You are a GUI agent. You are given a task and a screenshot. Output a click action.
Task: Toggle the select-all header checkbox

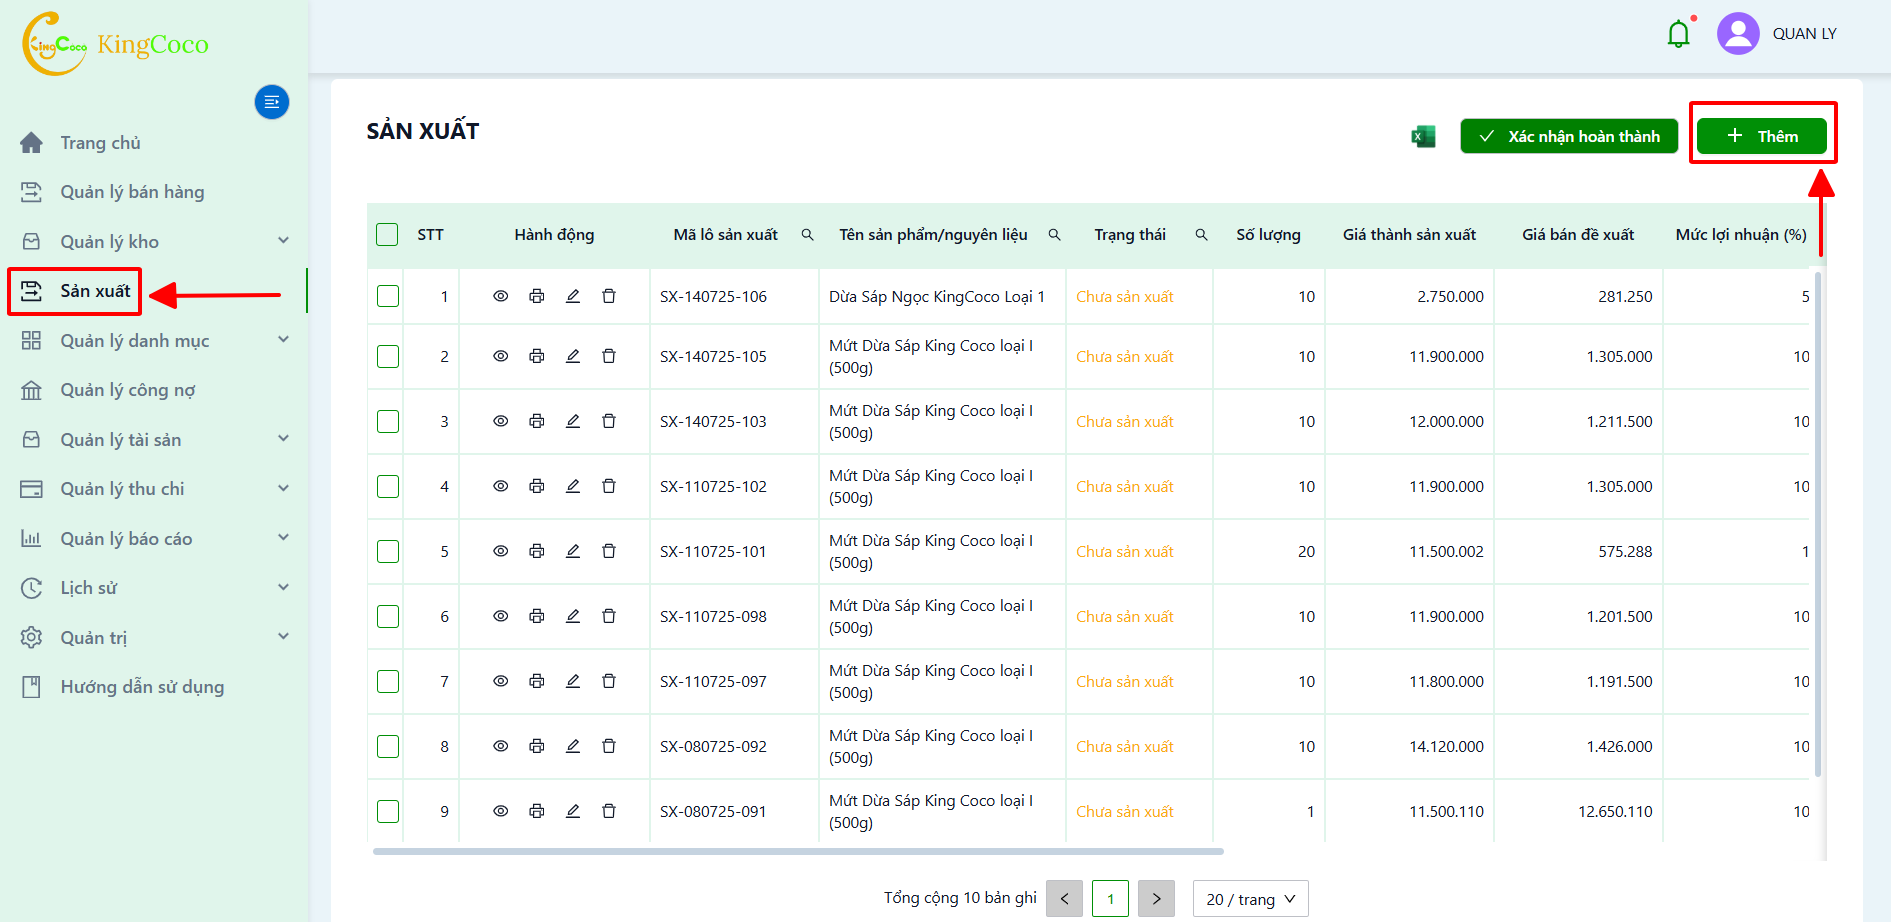click(387, 235)
